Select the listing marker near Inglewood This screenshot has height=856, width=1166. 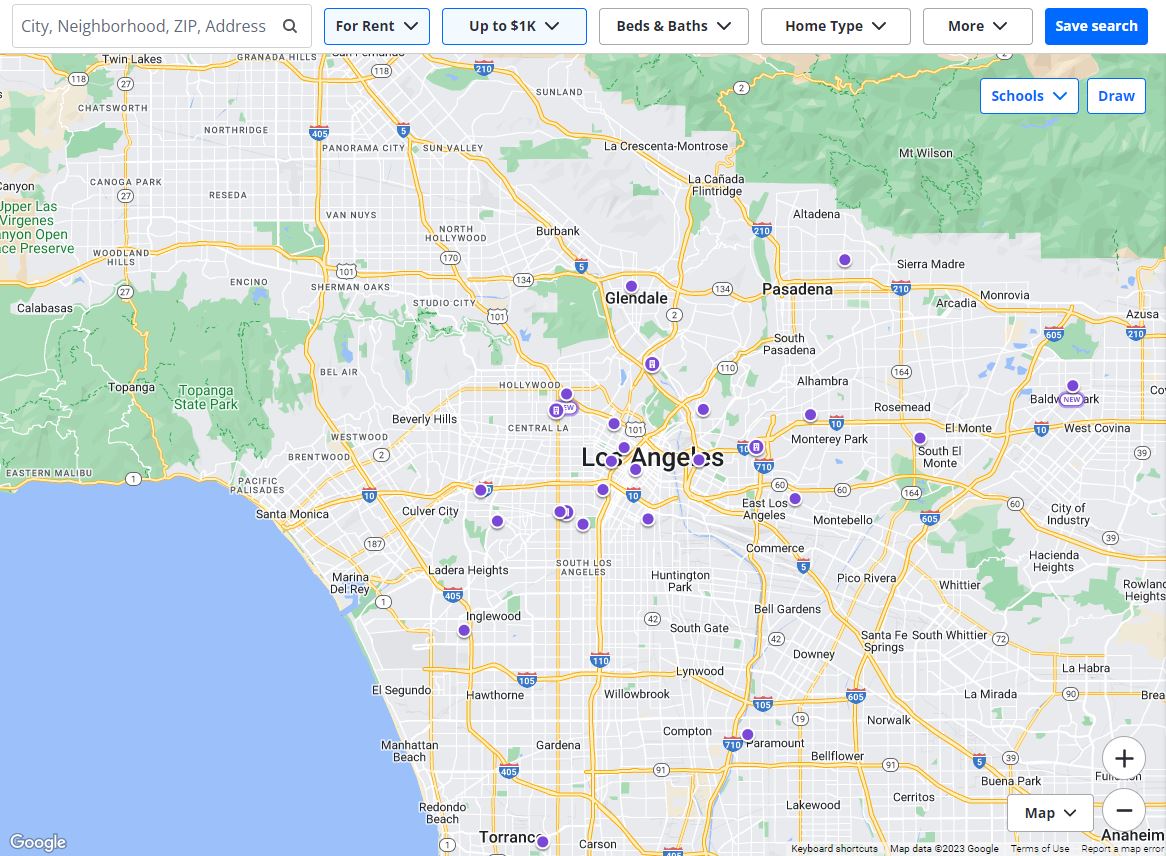coord(464,631)
